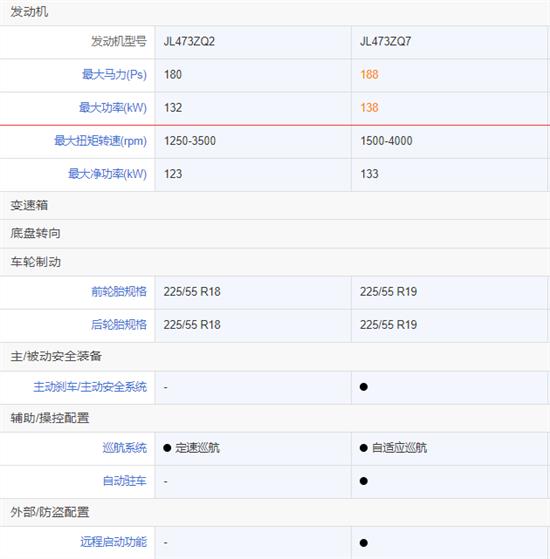The image size is (550, 559).
Task: Open the 主动刹车/主动安全系统 link
Action: [90, 387]
